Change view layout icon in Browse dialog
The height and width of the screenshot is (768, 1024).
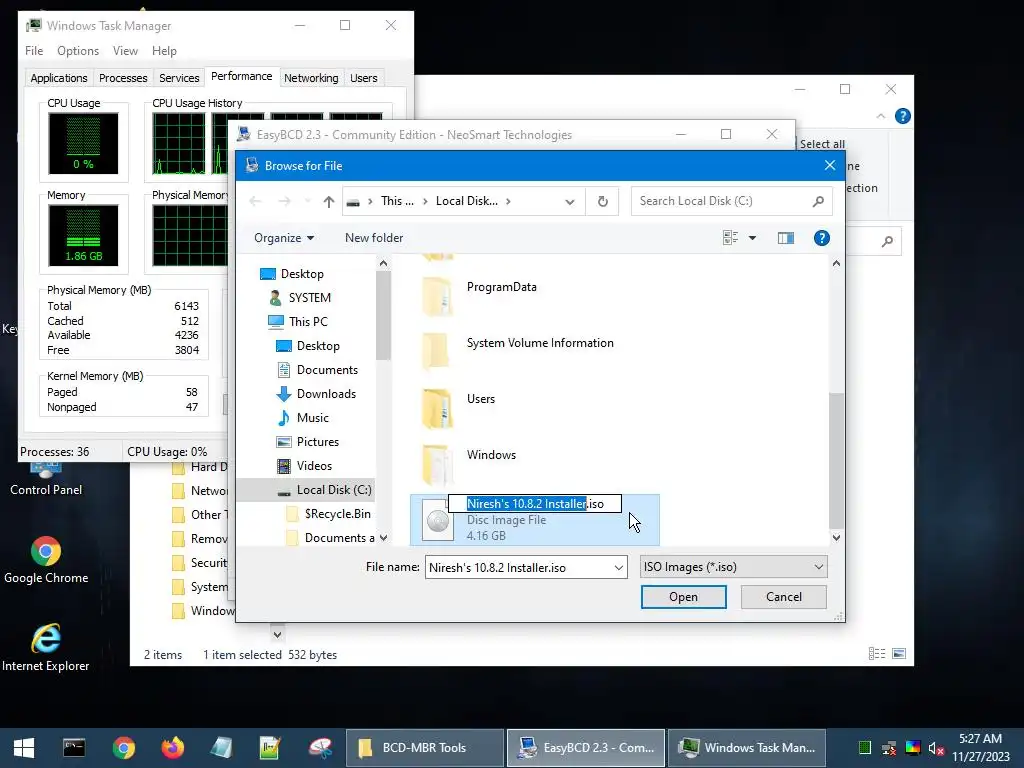pyautogui.click(x=730, y=238)
